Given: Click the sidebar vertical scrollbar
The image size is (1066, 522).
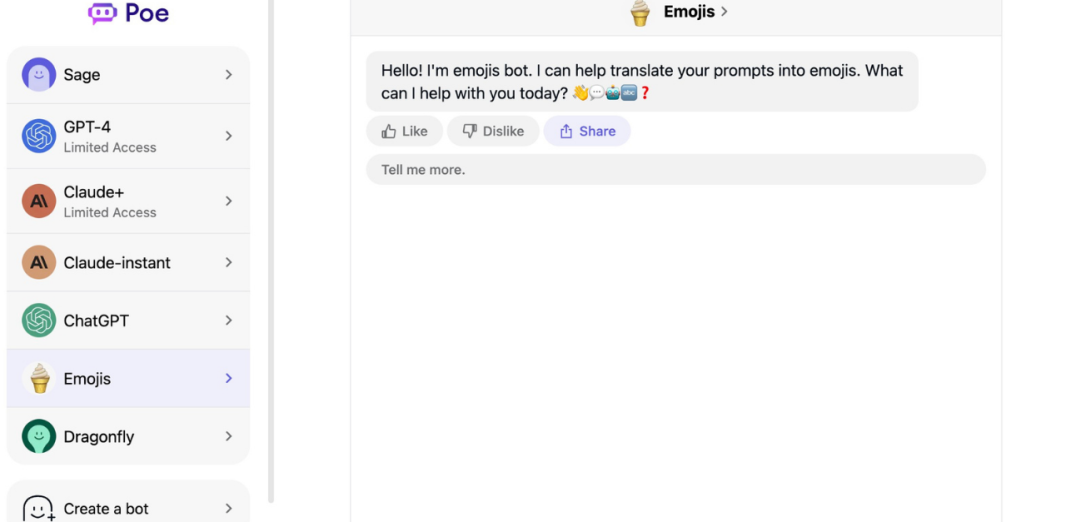Looking at the screenshot, I should point(271,251).
